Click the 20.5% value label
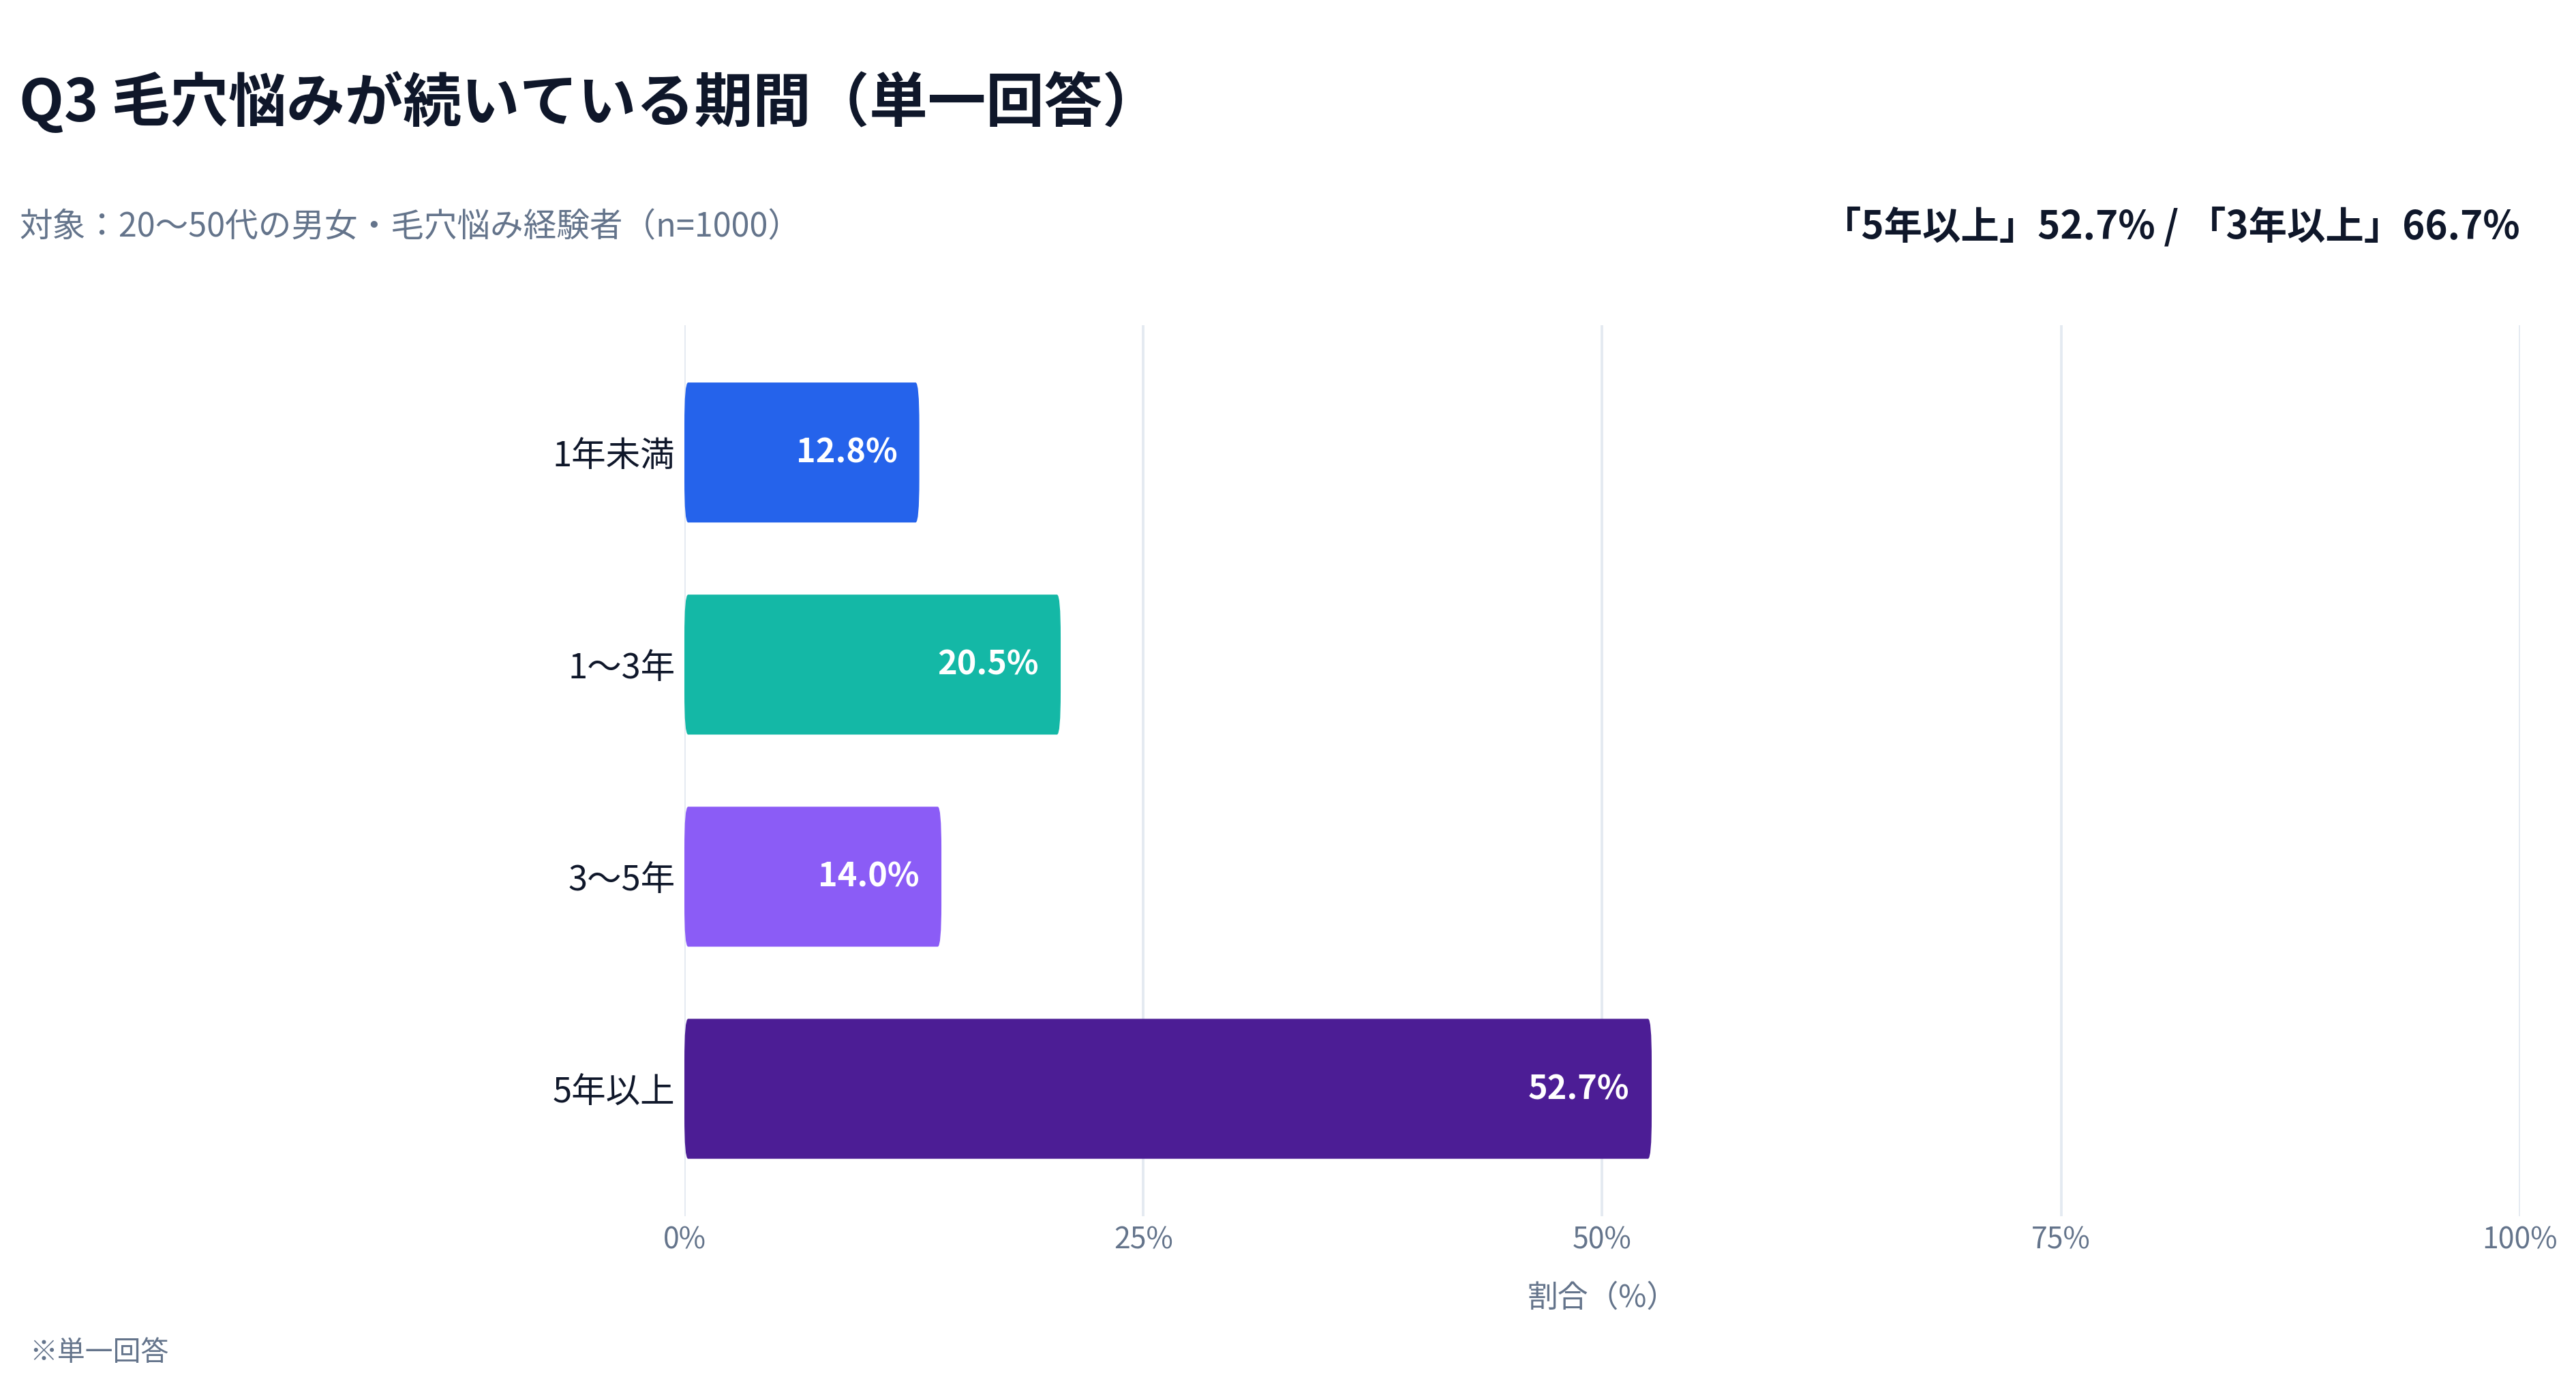 click(987, 663)
